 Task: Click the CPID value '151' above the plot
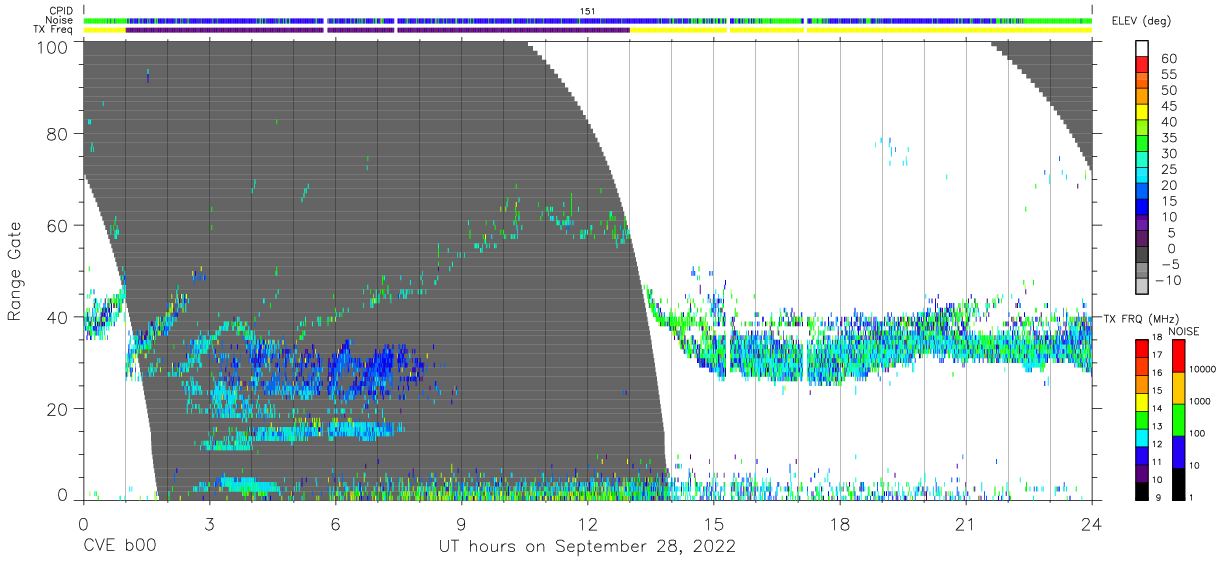(x=588, y=10)
